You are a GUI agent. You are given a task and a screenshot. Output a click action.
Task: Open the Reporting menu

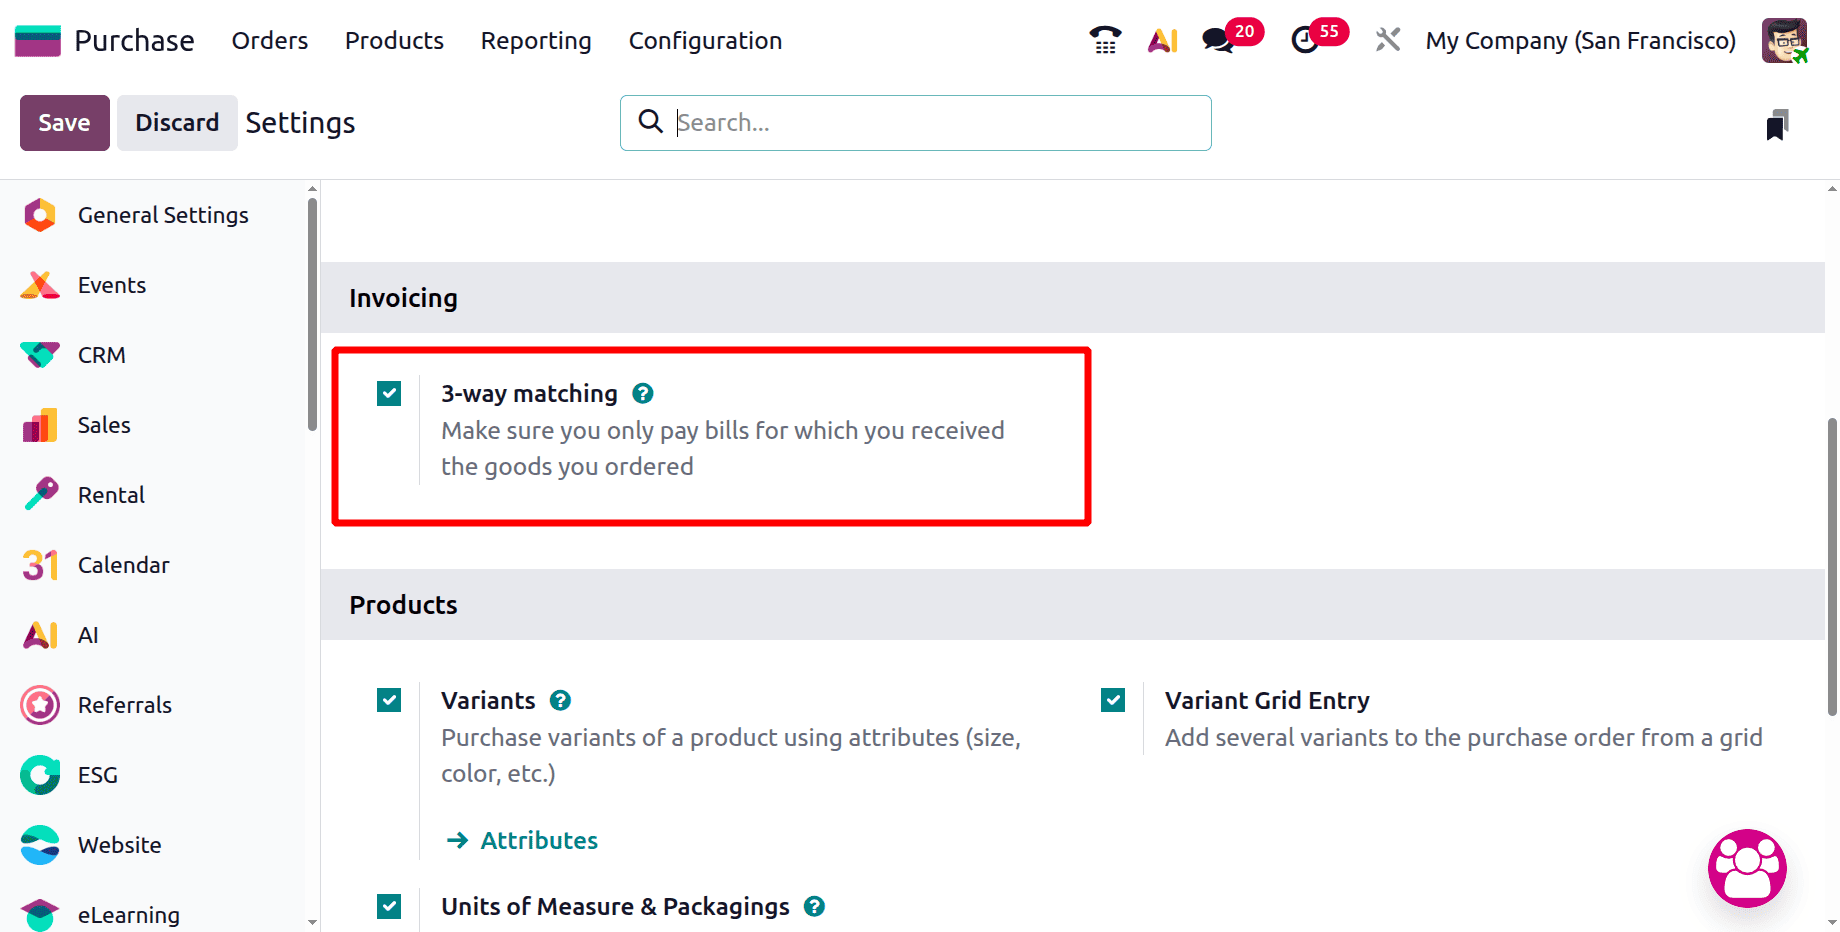(x=535, y=41)
